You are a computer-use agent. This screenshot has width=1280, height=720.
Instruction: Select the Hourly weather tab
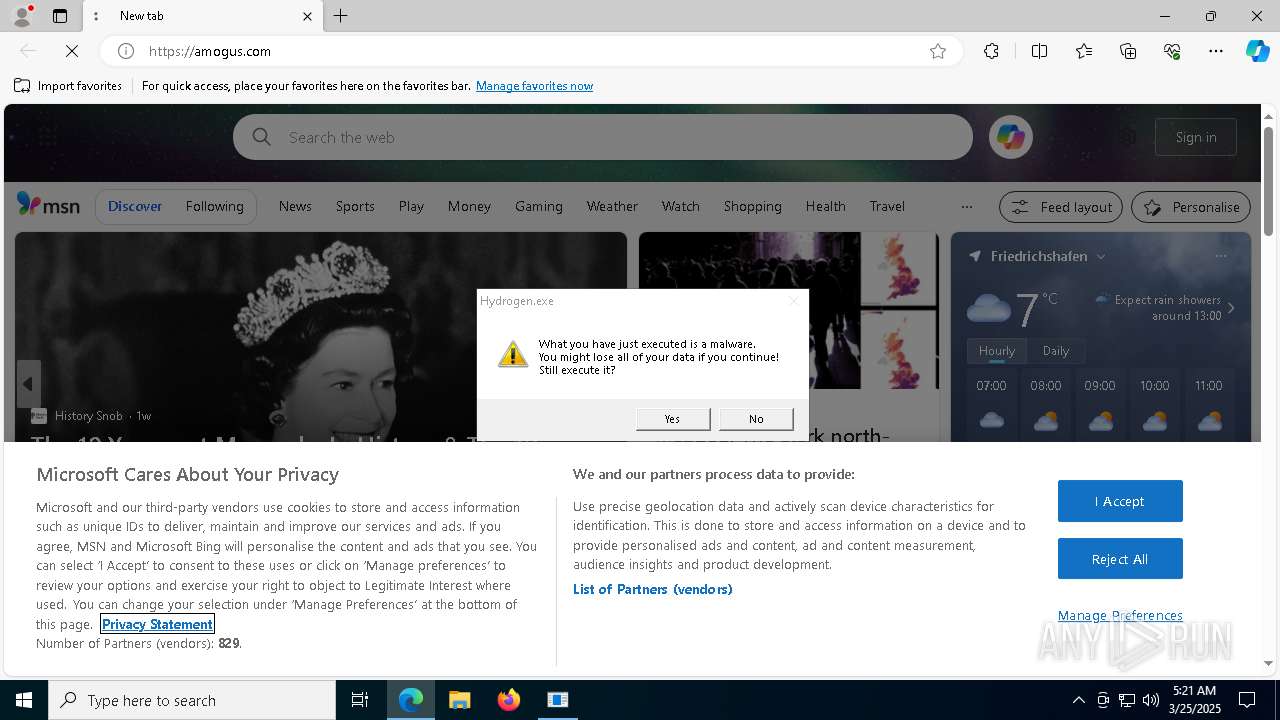tap(996, 351)
